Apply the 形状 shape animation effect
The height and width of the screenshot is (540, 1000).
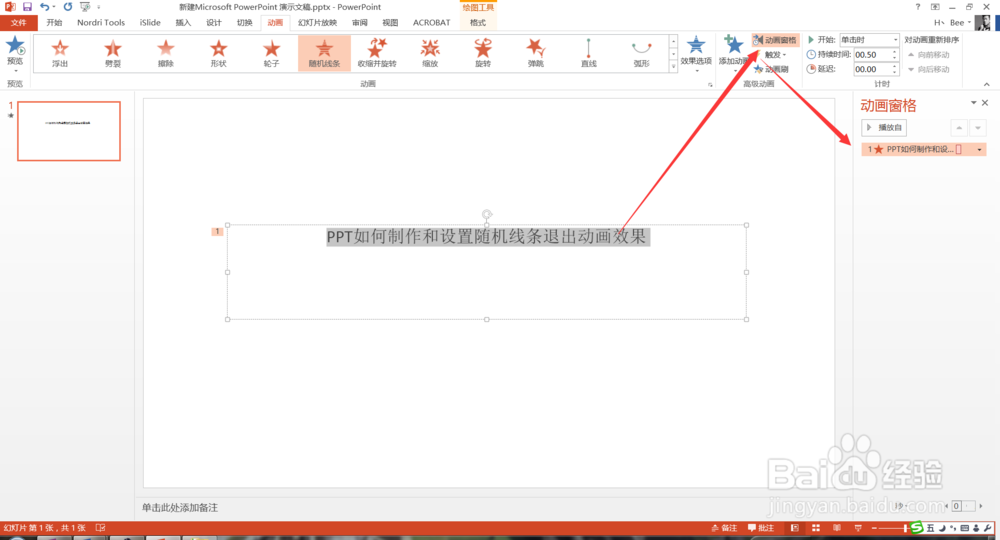(219, 52)
